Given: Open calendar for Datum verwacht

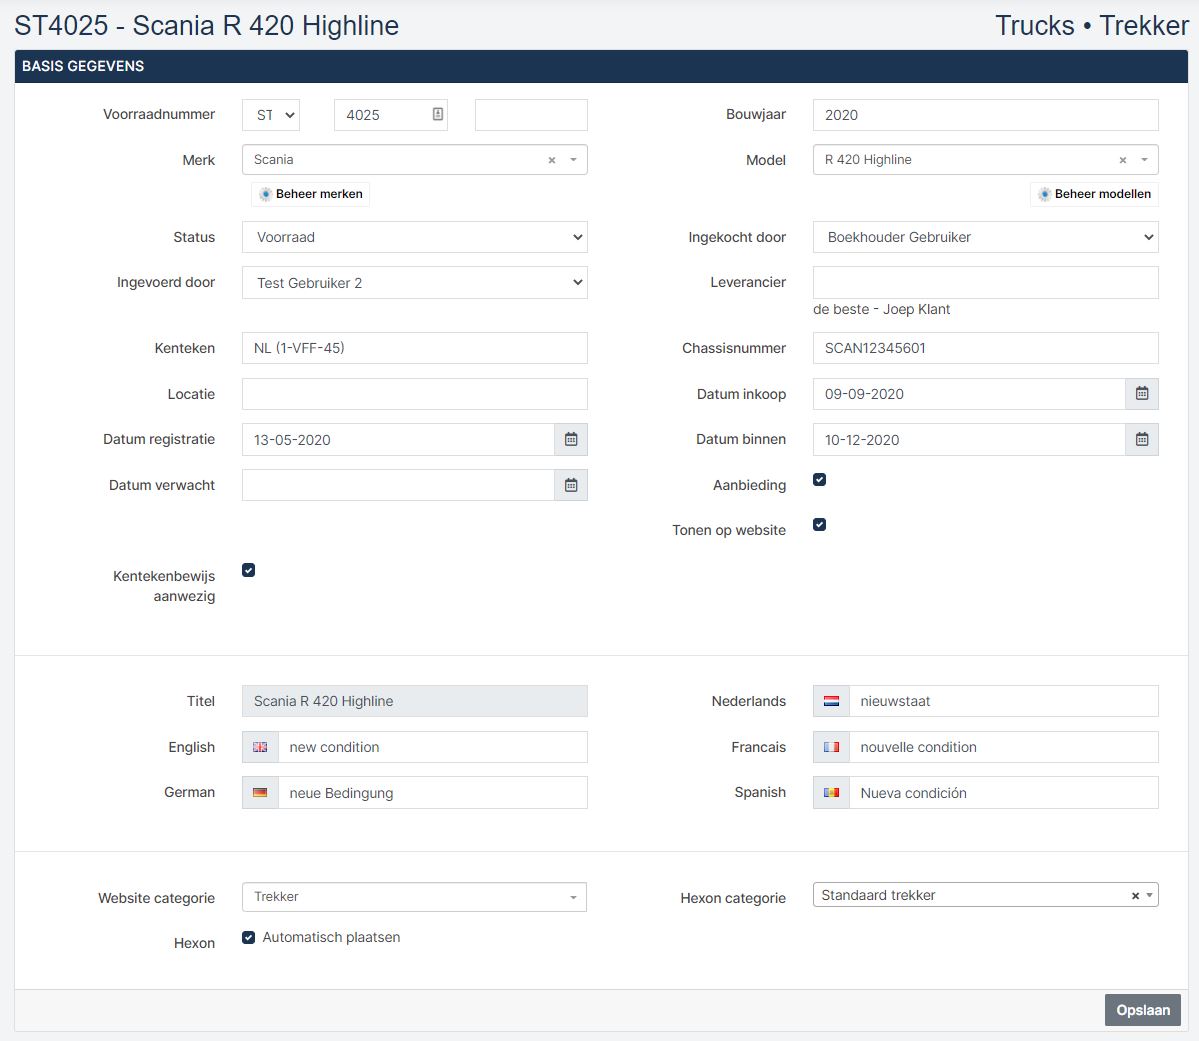Looking at the screenshot, I should tap(570, 485).
